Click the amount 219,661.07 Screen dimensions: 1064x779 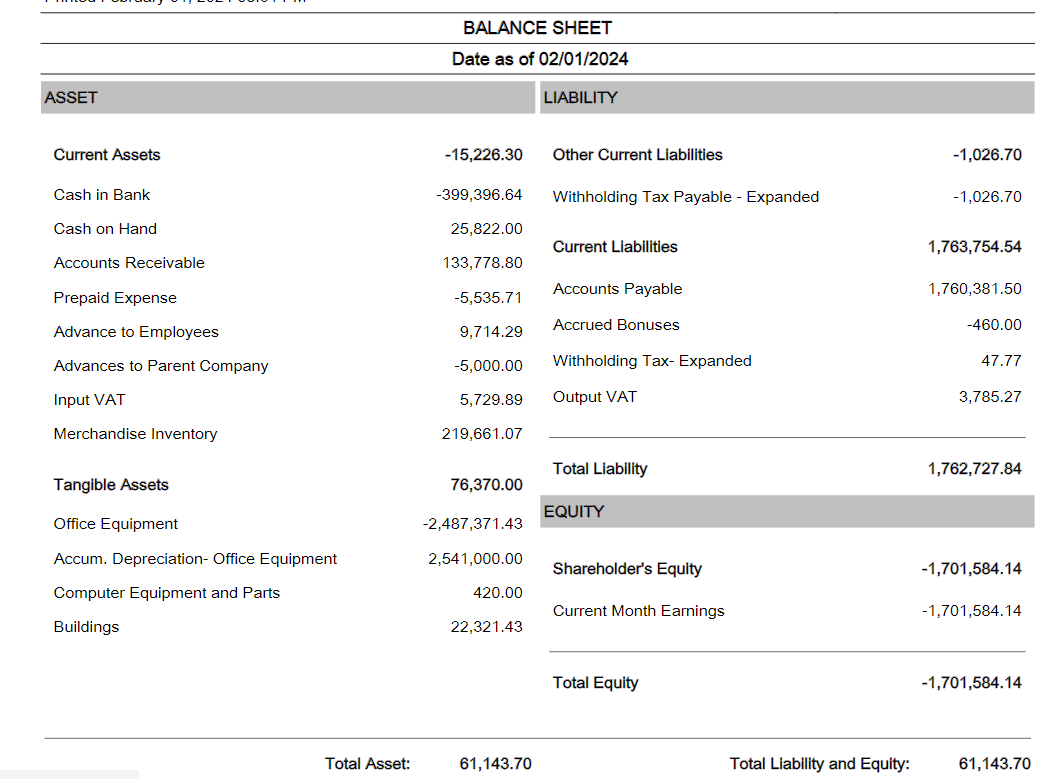482,434
